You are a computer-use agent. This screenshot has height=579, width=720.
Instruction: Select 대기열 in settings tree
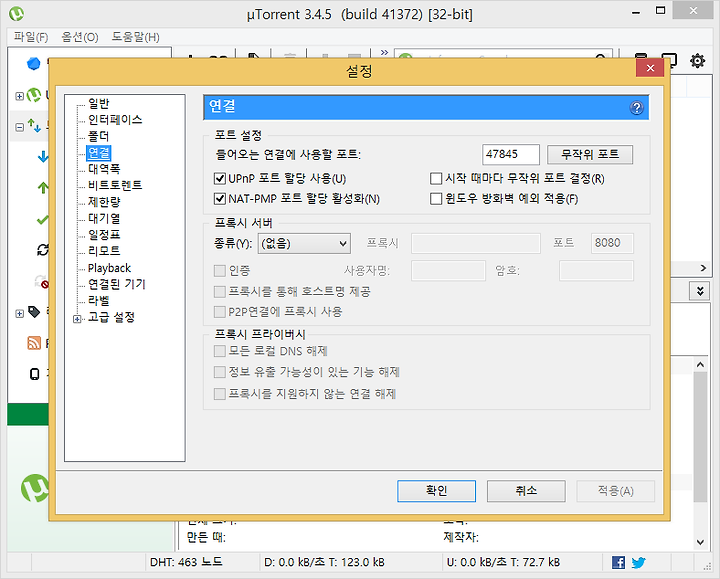tap(104, 219)
